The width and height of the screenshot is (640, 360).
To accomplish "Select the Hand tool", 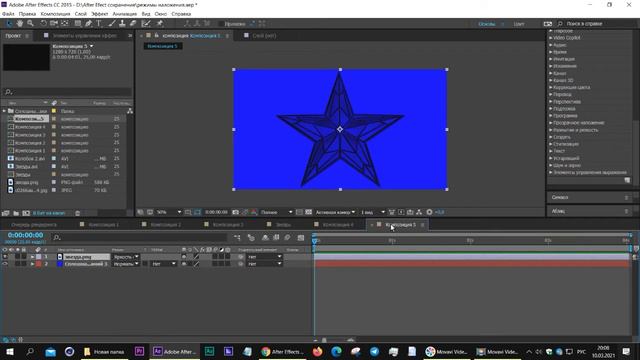I will [x=19, y=24].
